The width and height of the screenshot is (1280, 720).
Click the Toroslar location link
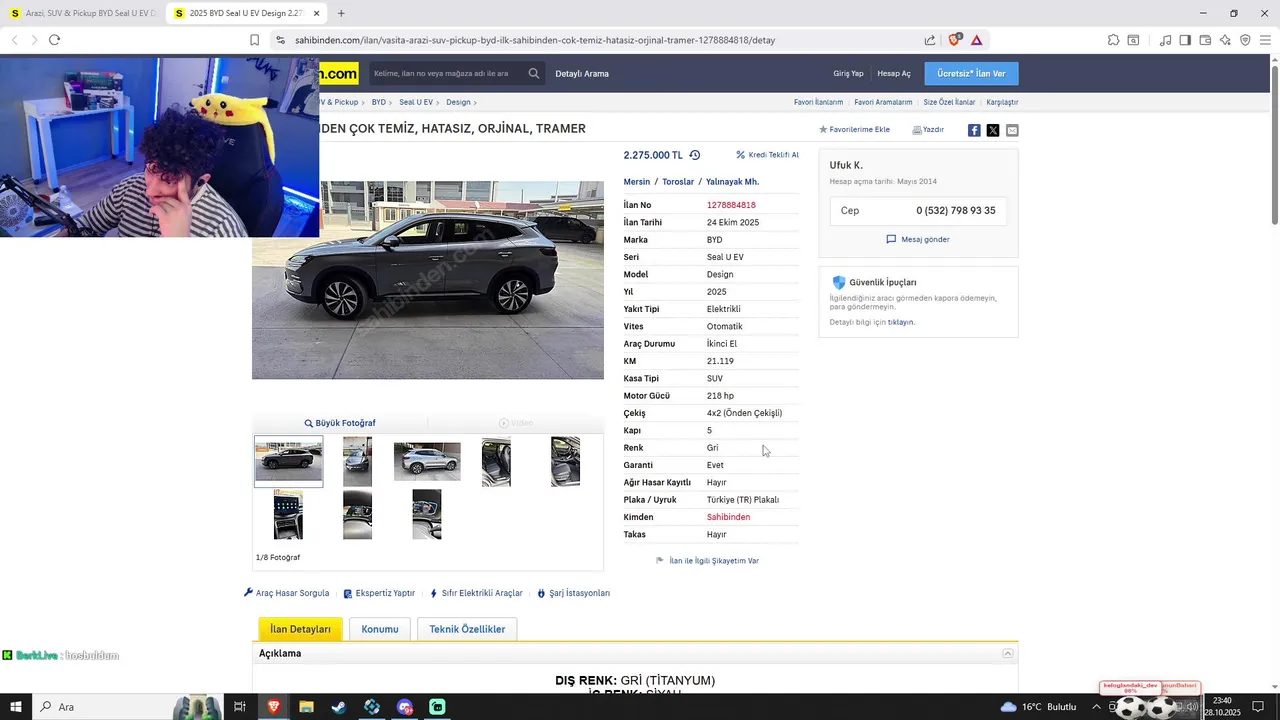(678, 182)
